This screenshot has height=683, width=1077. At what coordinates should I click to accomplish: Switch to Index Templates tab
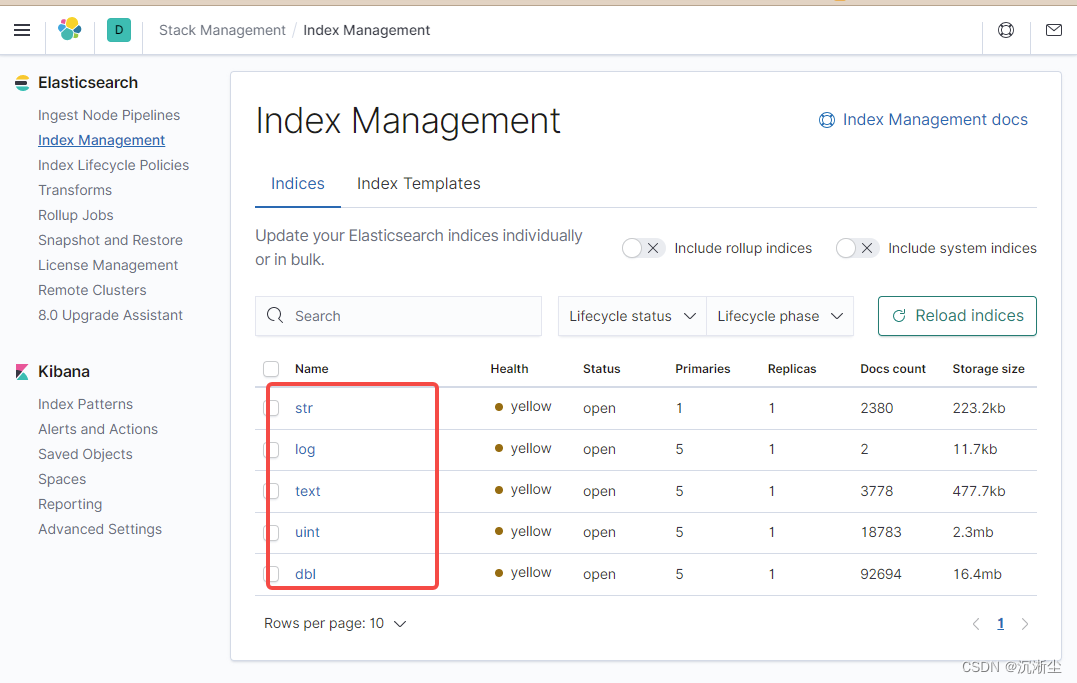(x=418, y=183)
